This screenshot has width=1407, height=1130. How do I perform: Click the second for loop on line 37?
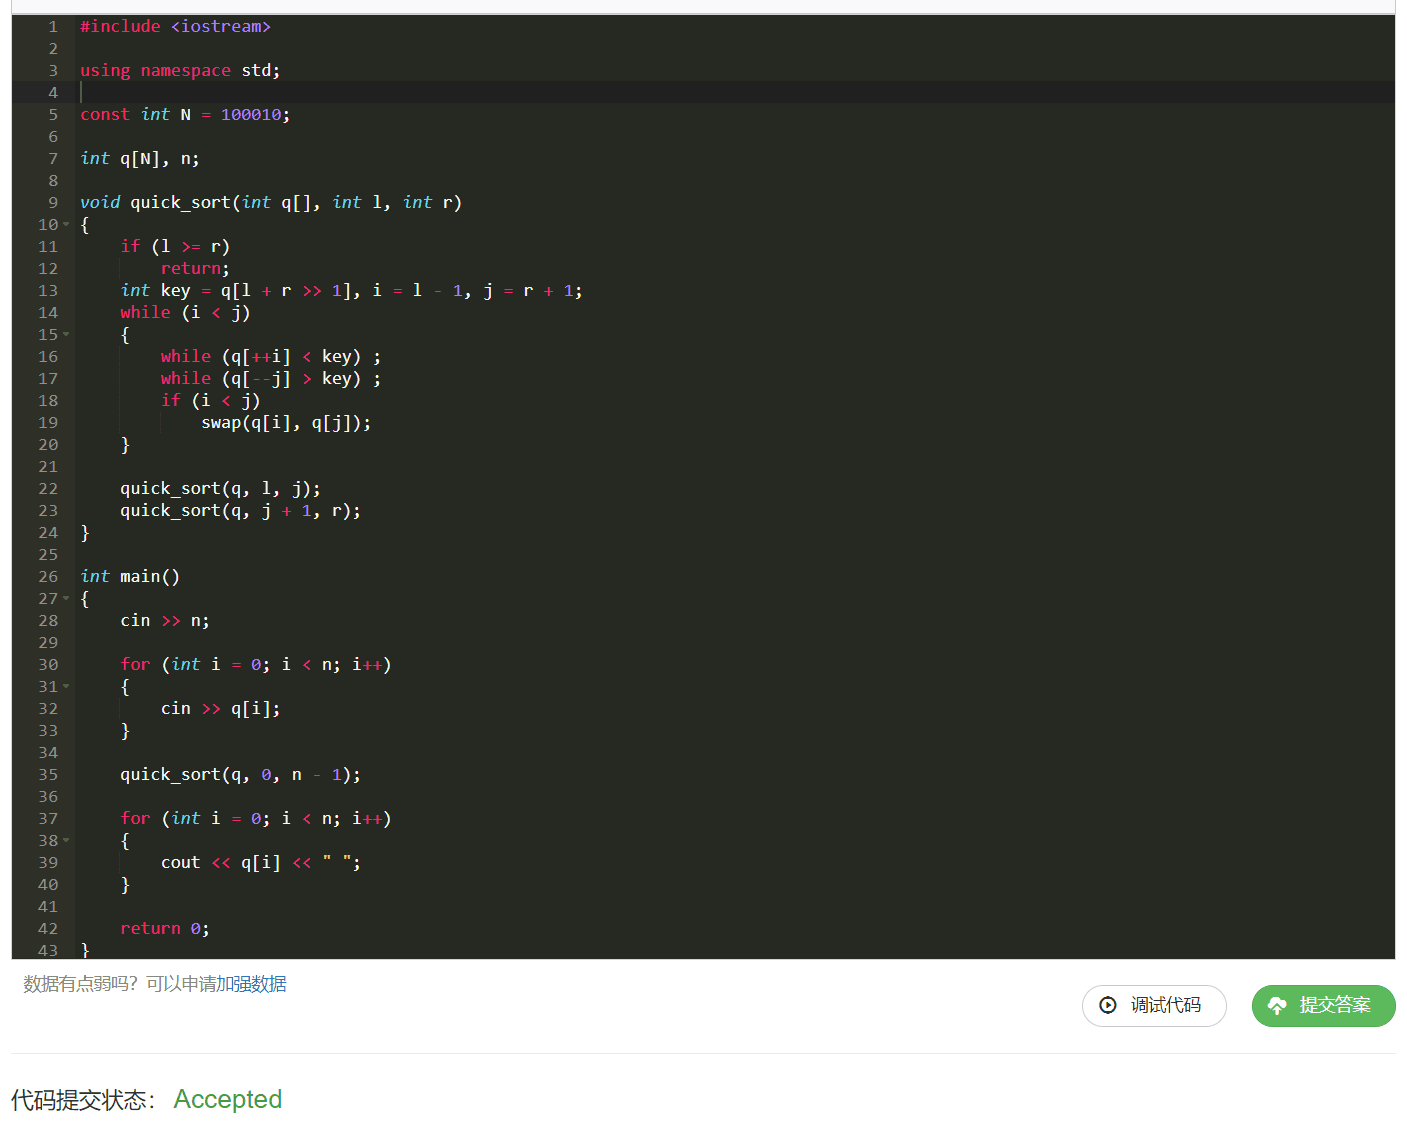point(256,818)
